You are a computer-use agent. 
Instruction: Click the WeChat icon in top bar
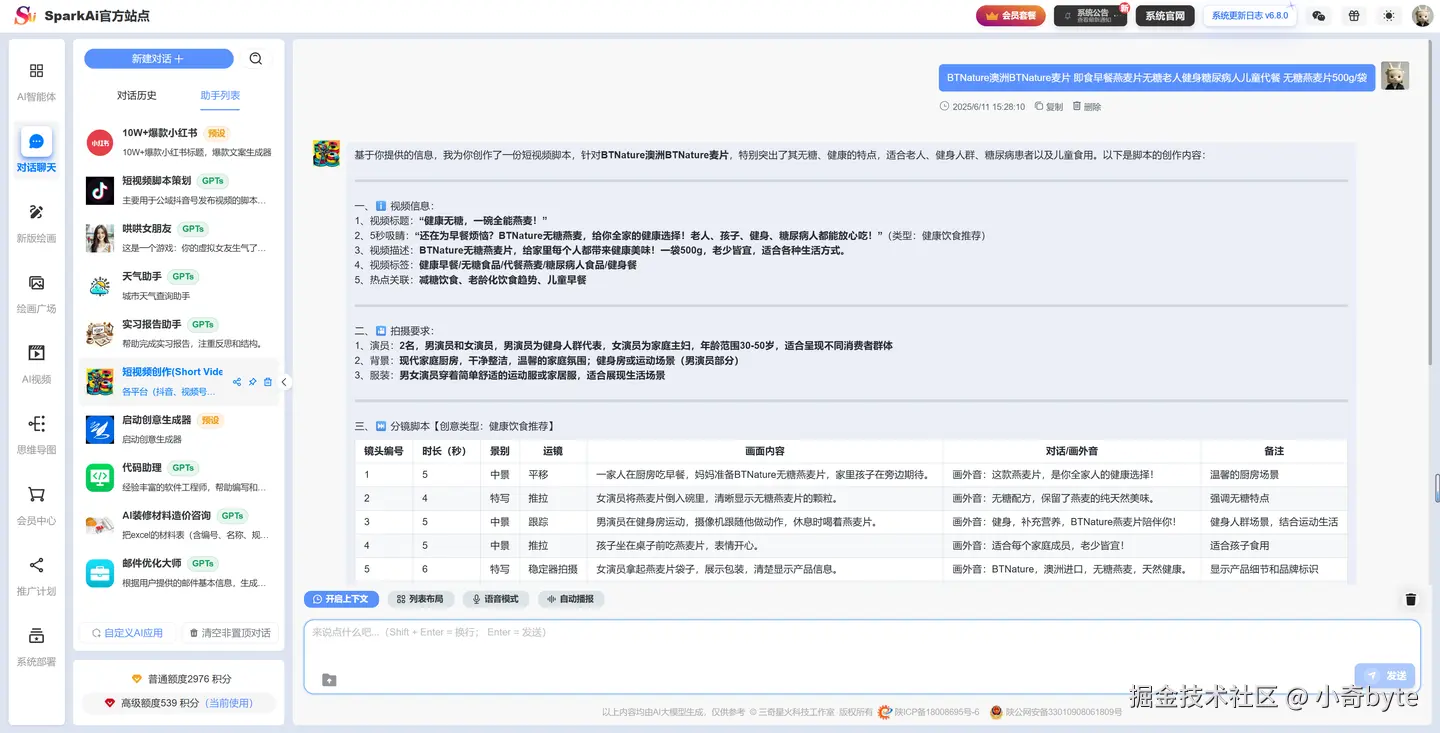pos(1318,16)
